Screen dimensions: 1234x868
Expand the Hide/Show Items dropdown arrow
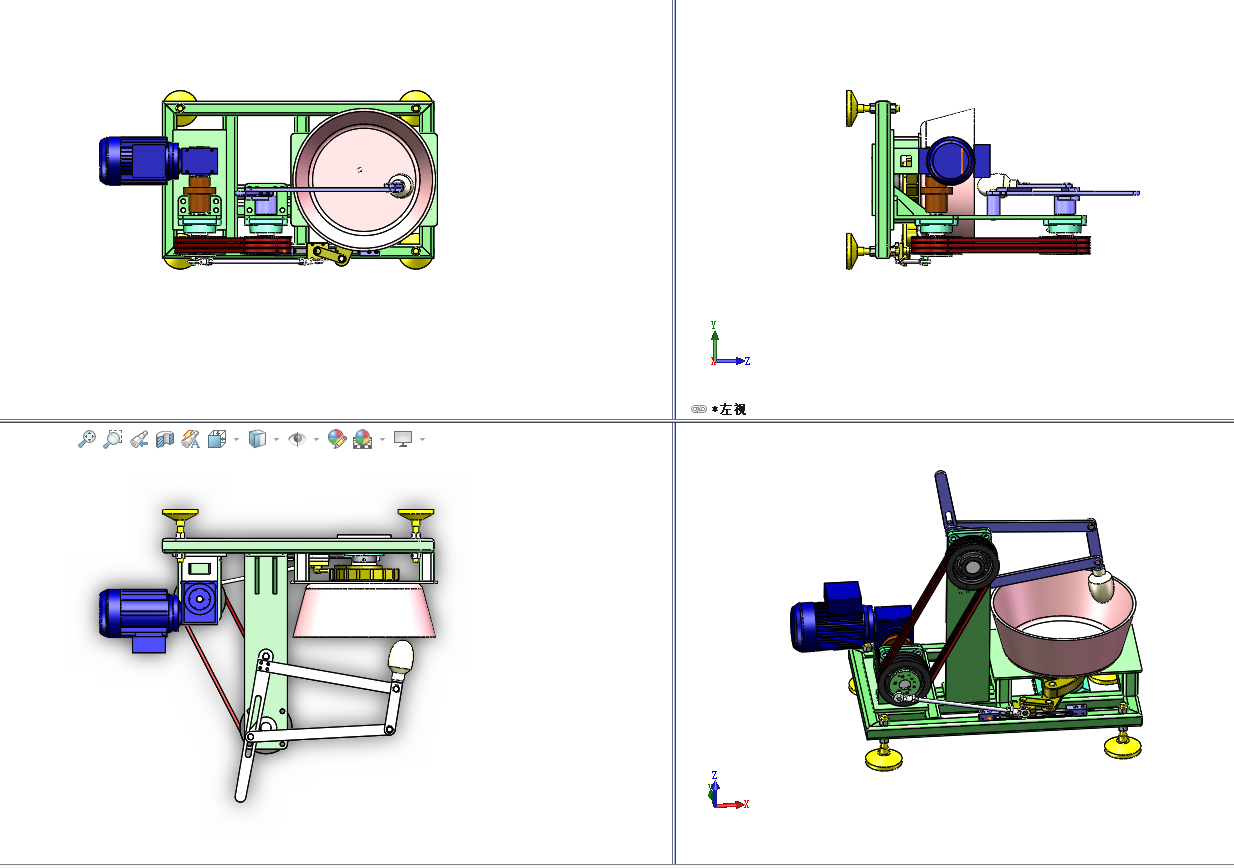[316, 439]
